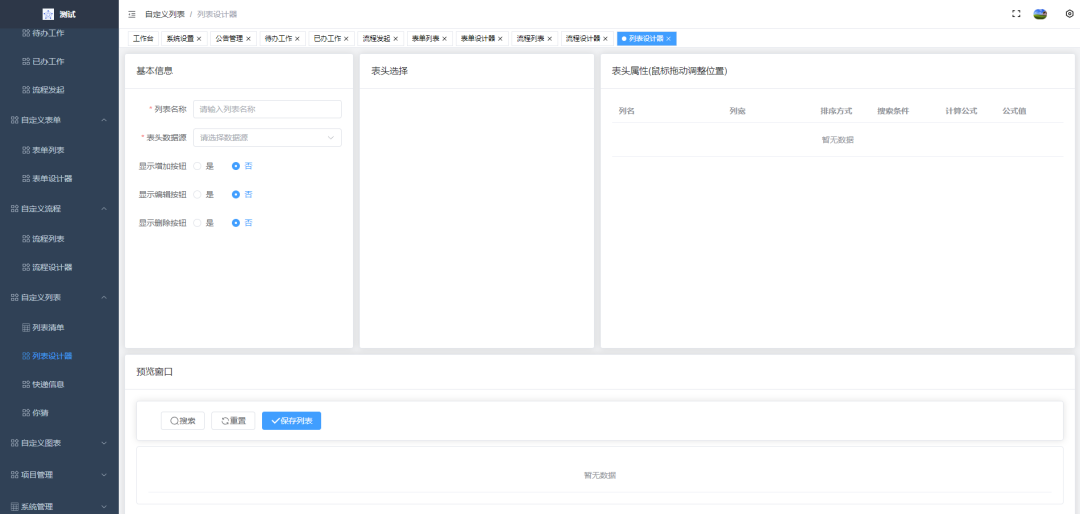Click the 列表名称 input field
Screen dimensions: 1080x514
click(267, 109)
